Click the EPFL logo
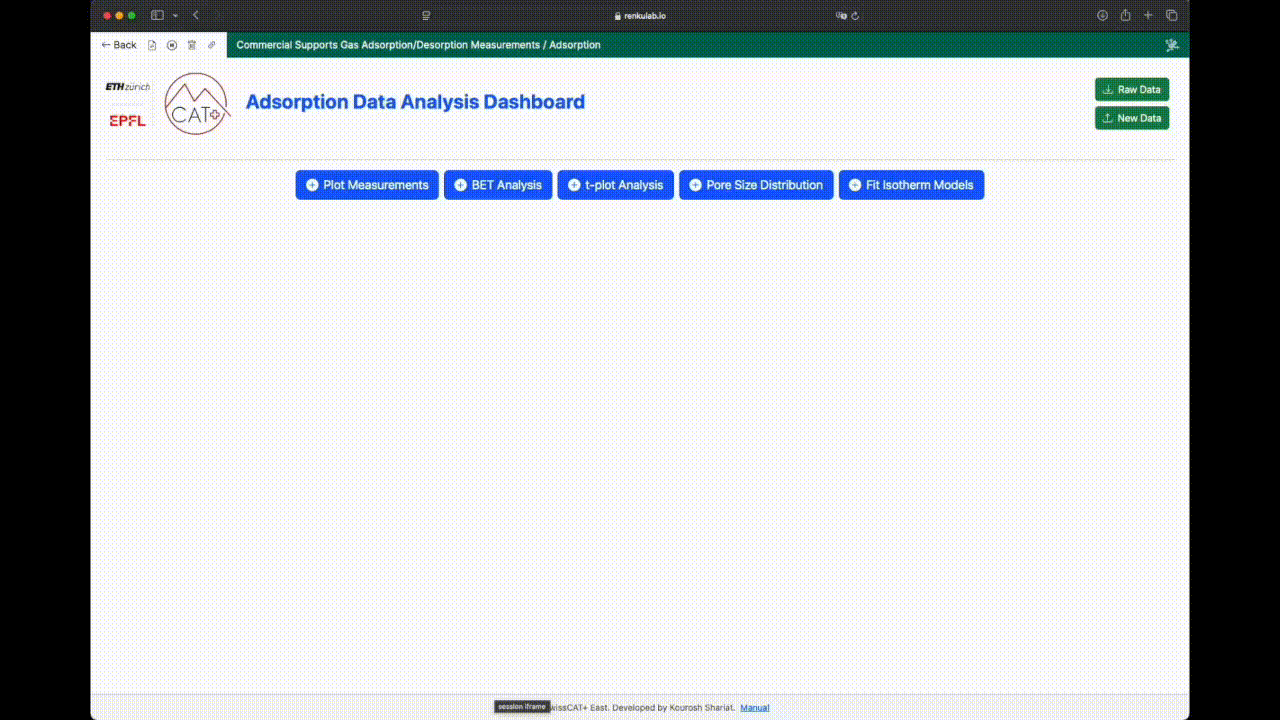 click(128, 120)
